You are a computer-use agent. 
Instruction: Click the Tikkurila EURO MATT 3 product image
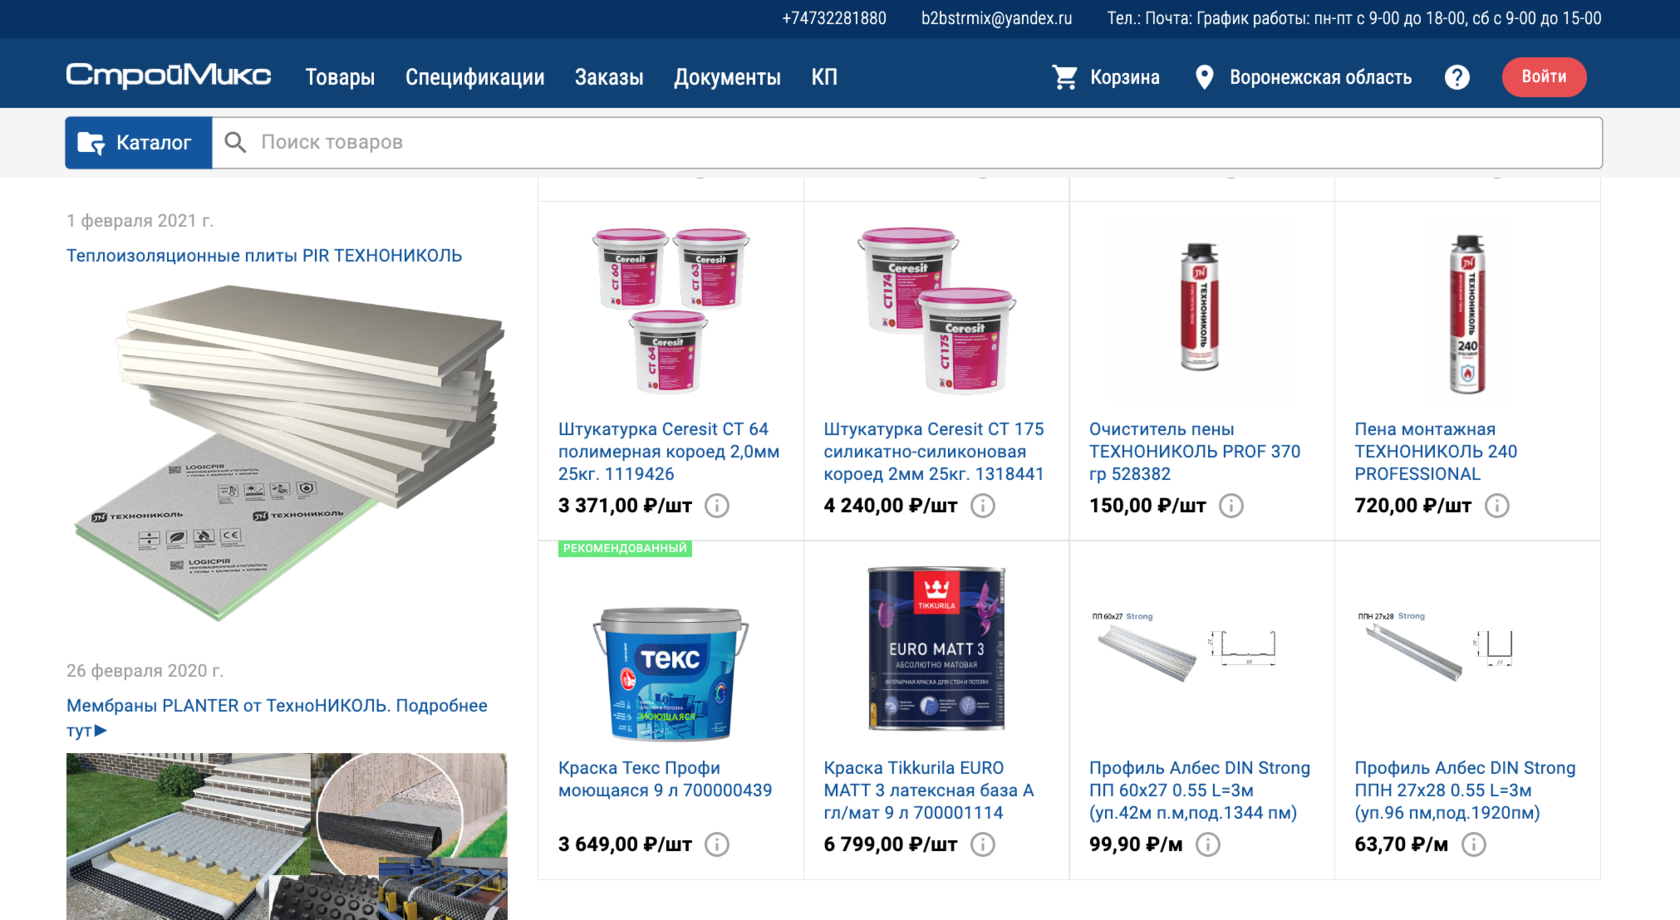936,648
